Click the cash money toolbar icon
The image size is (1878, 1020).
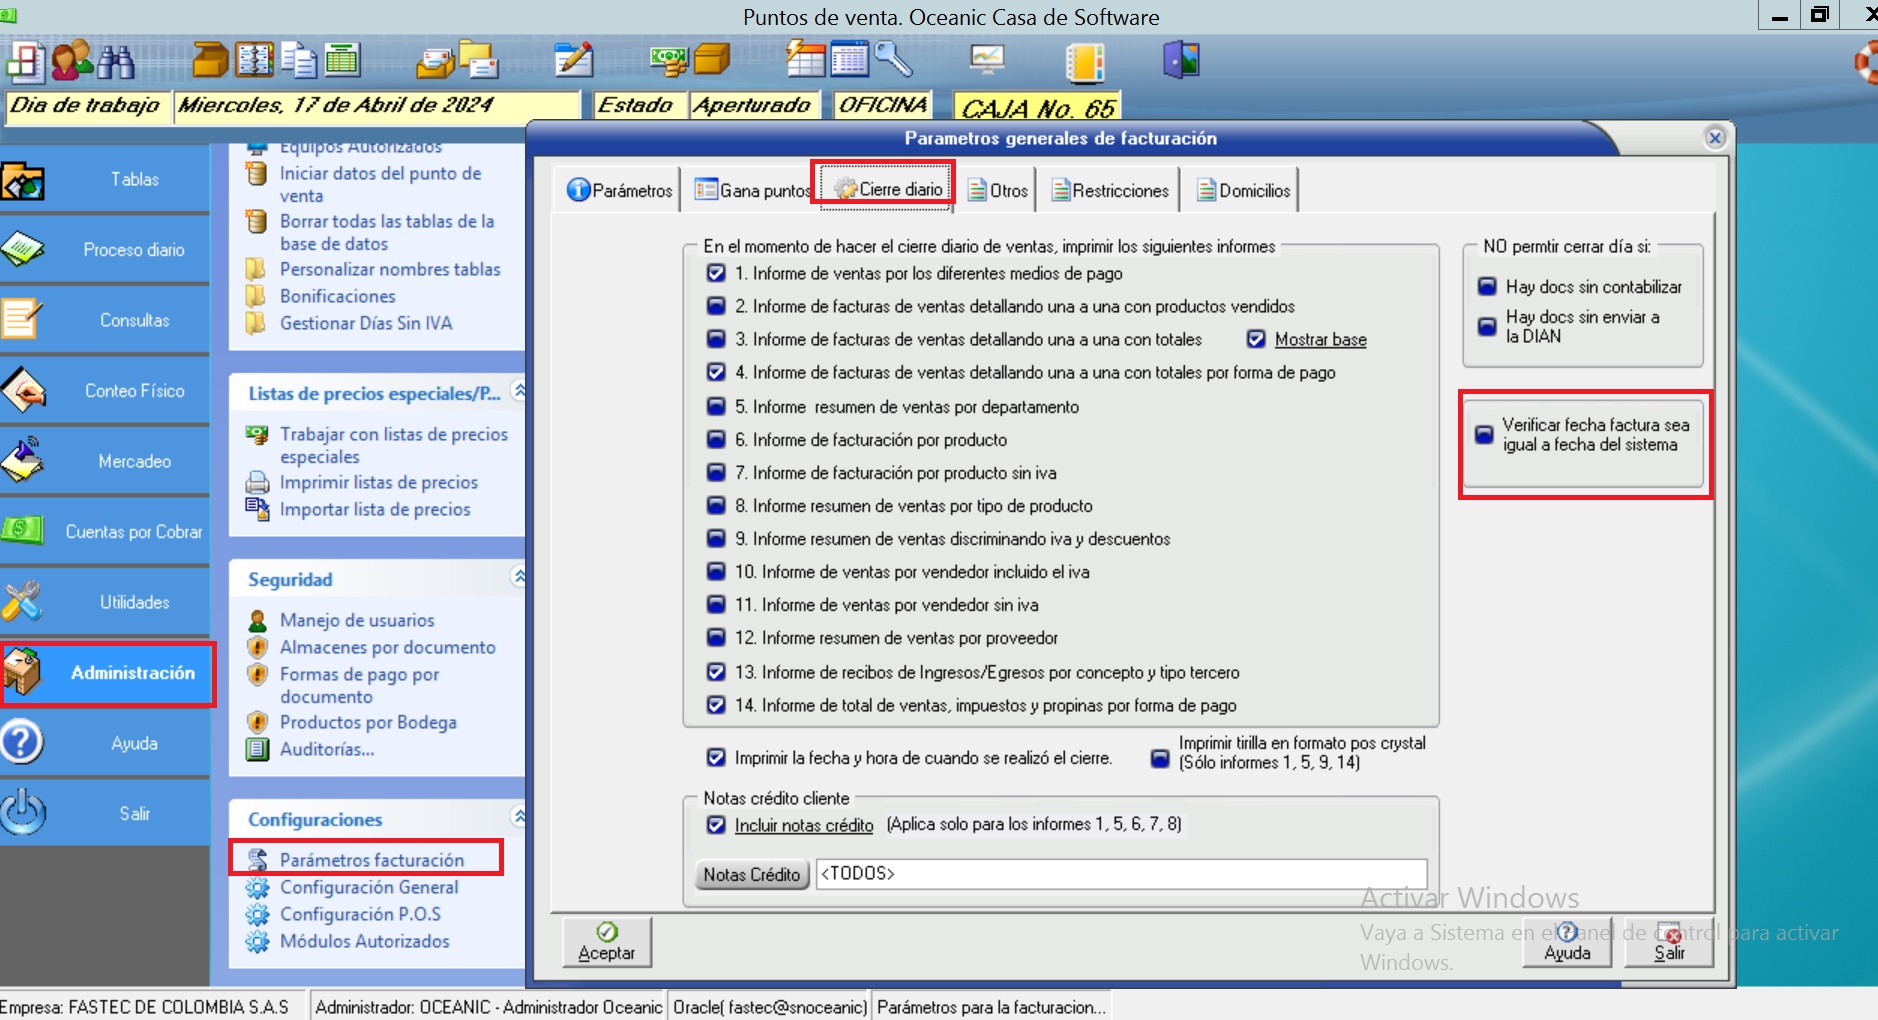pos(667,61)
